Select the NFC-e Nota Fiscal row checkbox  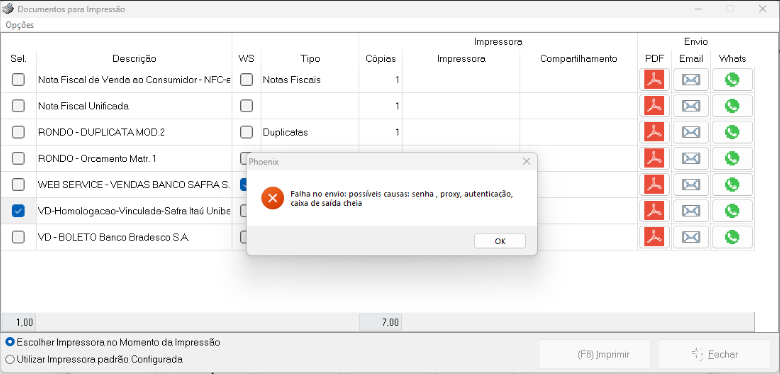point(18,80)
